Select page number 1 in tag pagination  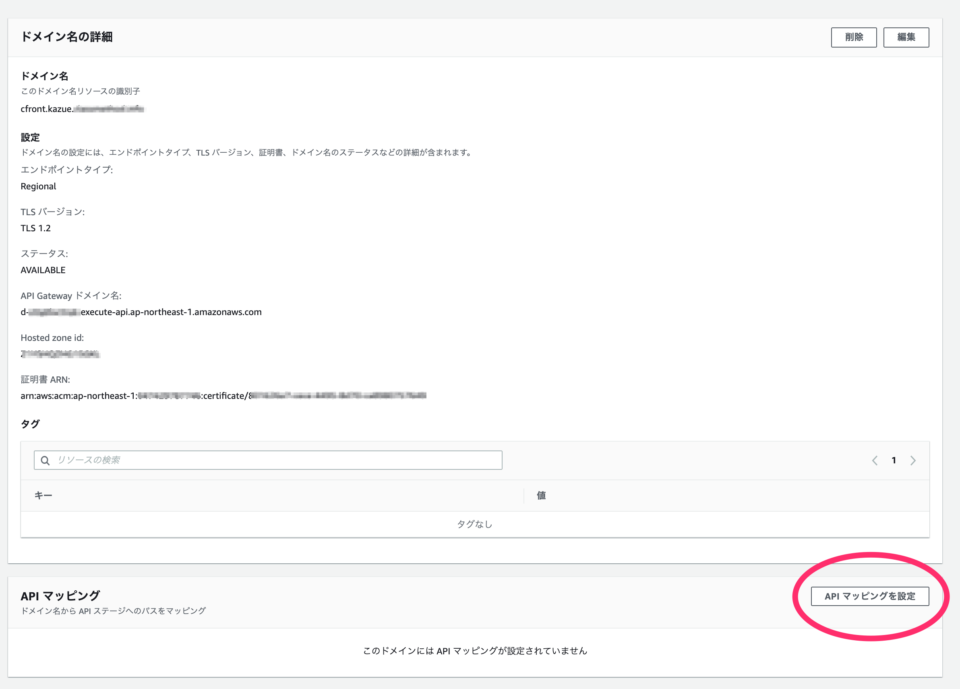coord(894,461)
